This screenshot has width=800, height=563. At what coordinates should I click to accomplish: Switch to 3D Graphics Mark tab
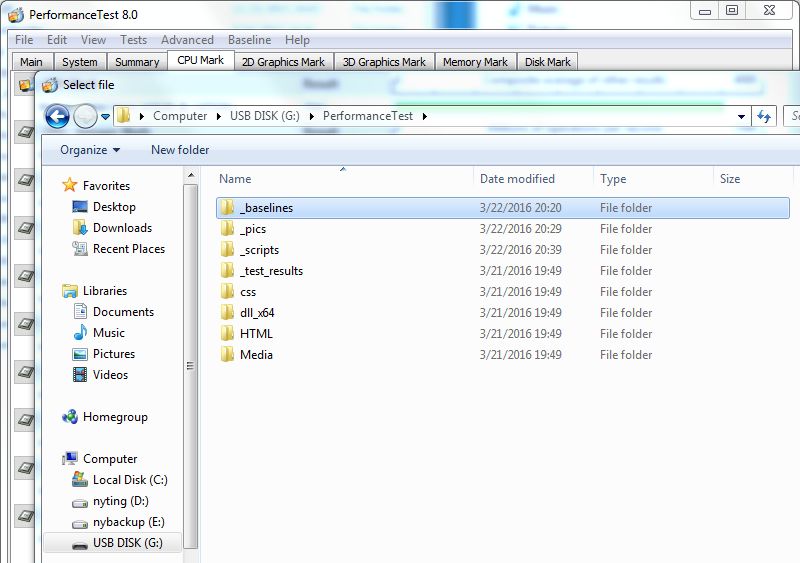[x=384, y=62]
